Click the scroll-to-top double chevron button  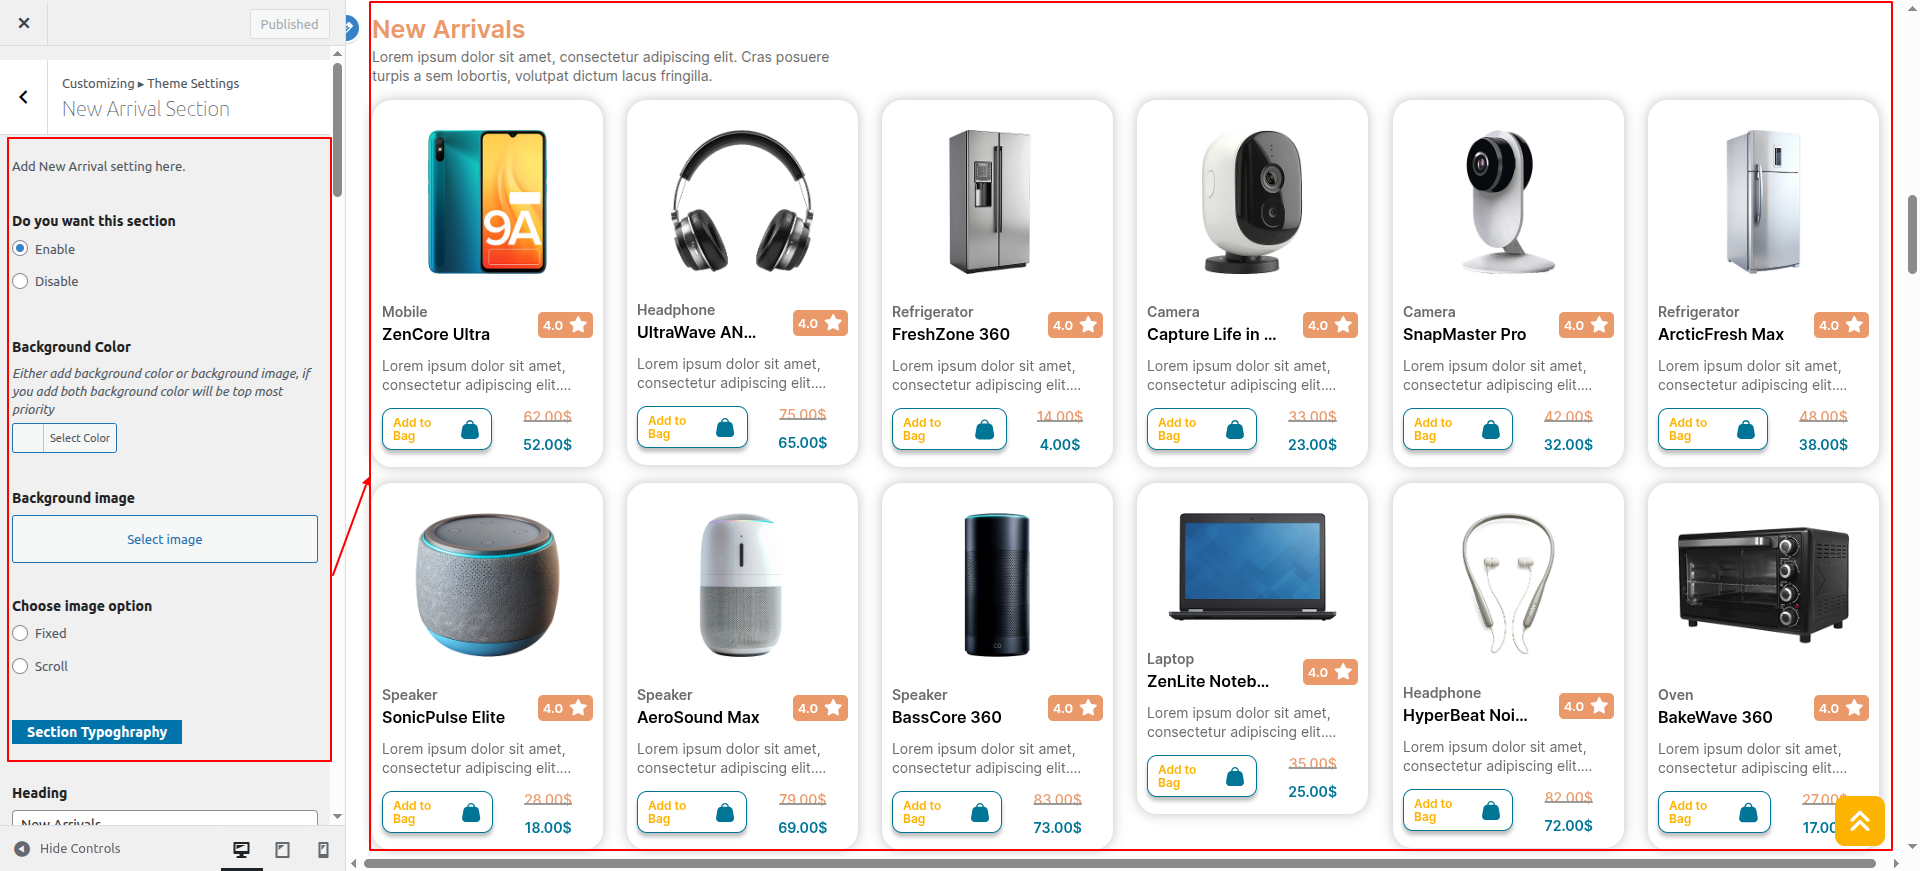point(1859,821)
